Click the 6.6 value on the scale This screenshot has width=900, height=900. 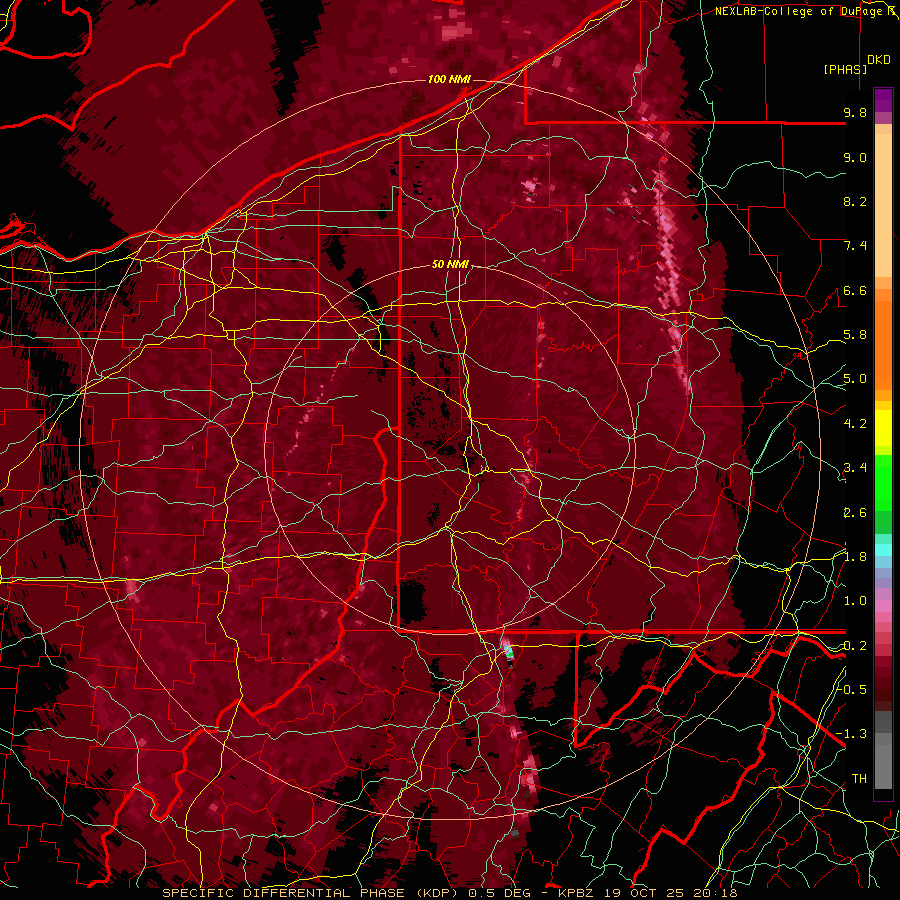click(855, 290)
